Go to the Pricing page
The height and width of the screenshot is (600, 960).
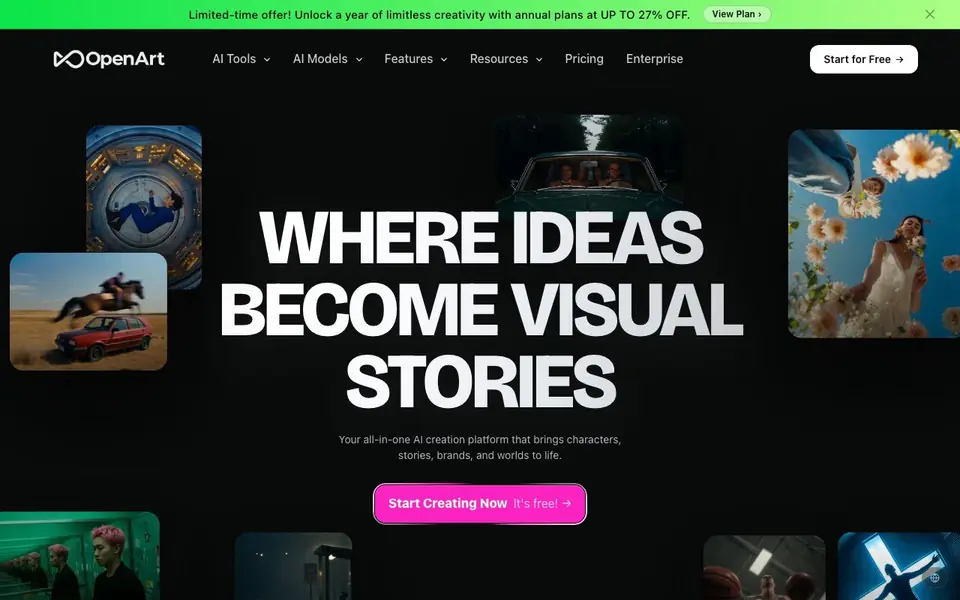pyautogui.click(x=584, y=59)
